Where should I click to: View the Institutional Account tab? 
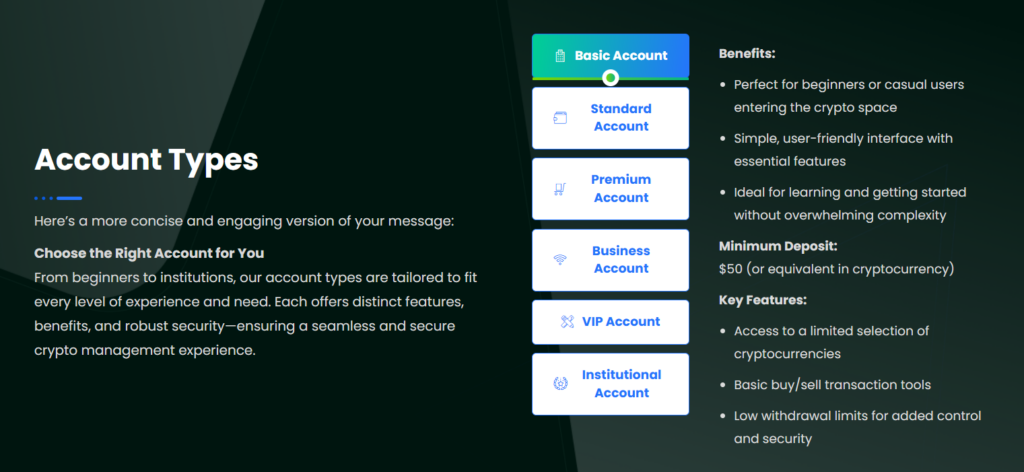pos(620,384)
